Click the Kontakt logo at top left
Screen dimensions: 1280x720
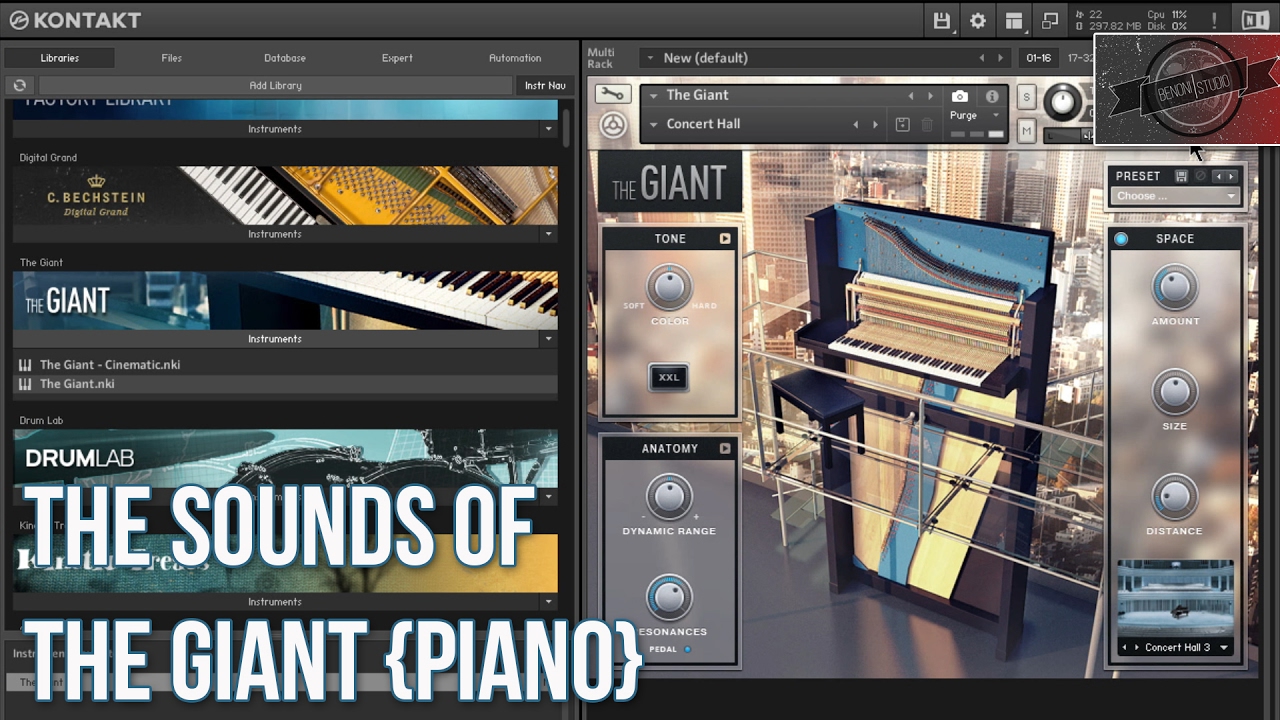pyautogui.click(x=75, y=20)
